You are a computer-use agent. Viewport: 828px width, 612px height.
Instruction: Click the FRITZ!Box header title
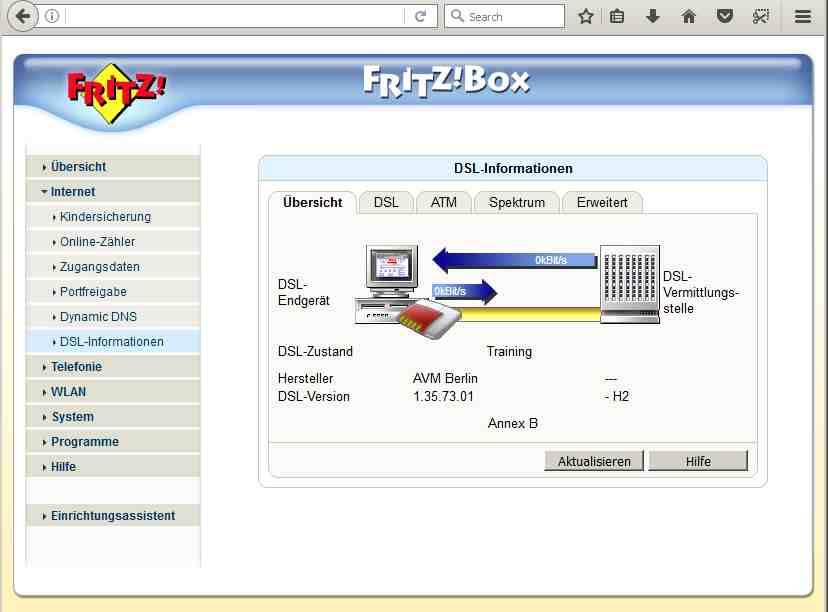446,81
